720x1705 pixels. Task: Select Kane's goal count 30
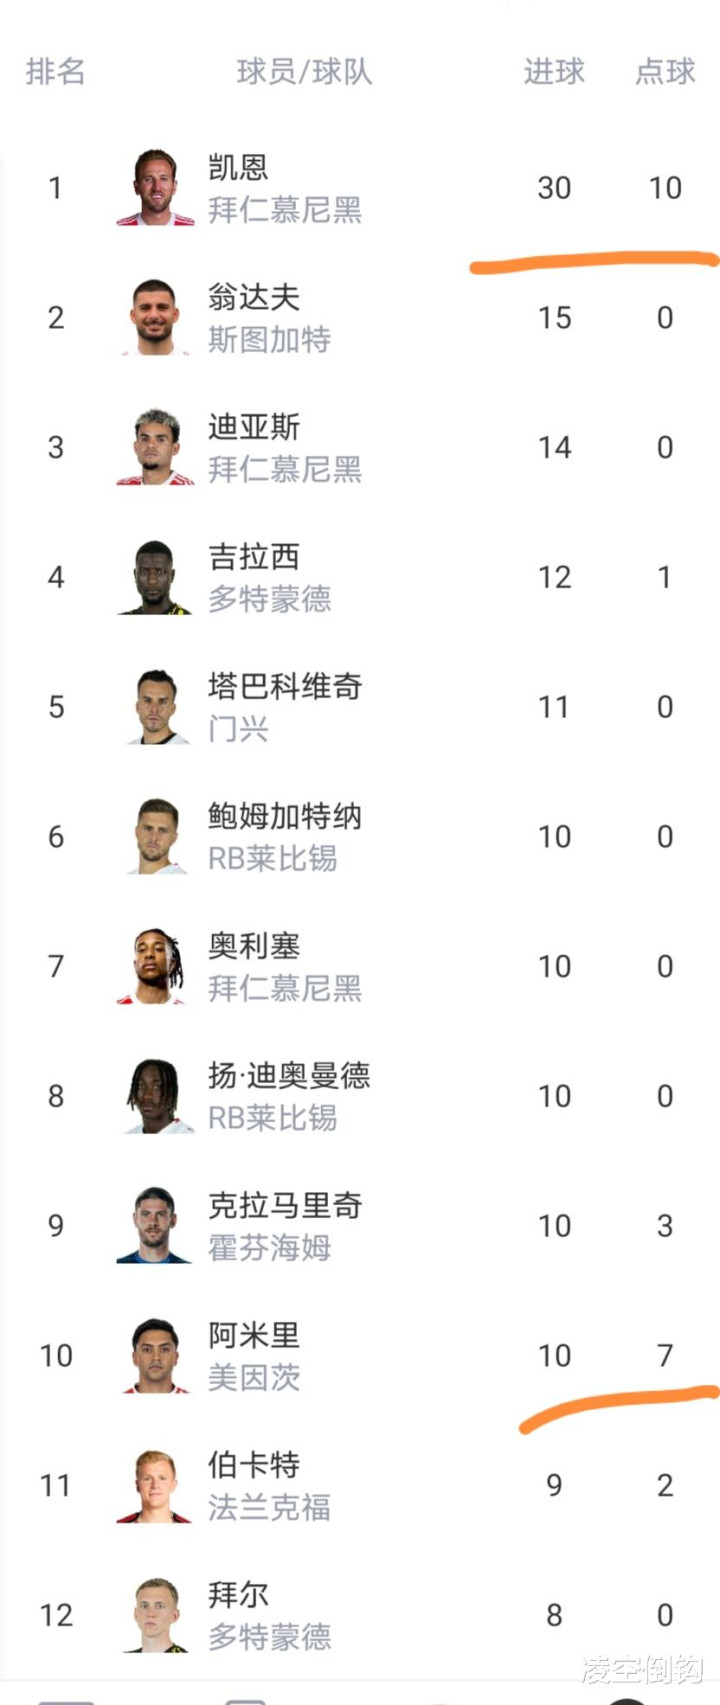point(554,188)
